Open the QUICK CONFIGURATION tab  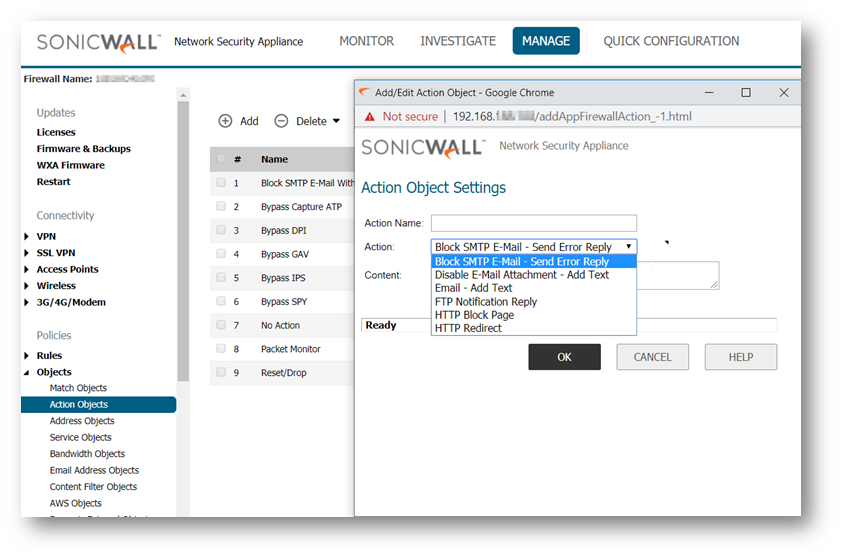(x=671, y=41)
